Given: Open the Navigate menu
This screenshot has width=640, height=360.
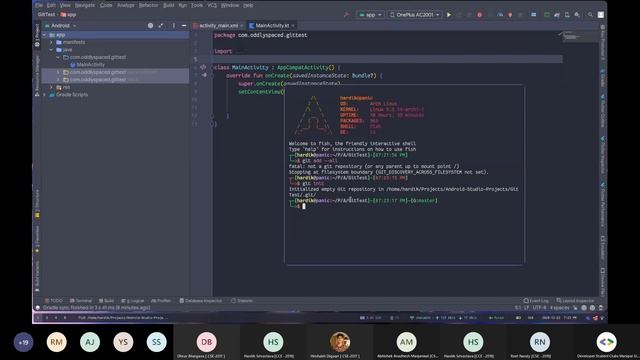Looking at the screenshot, I should 85,5.
